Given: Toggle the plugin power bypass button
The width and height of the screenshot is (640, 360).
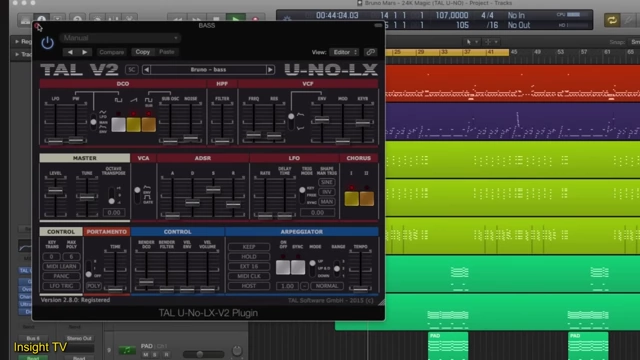Looking at the screenshot, I should click(x=47, y=42).
